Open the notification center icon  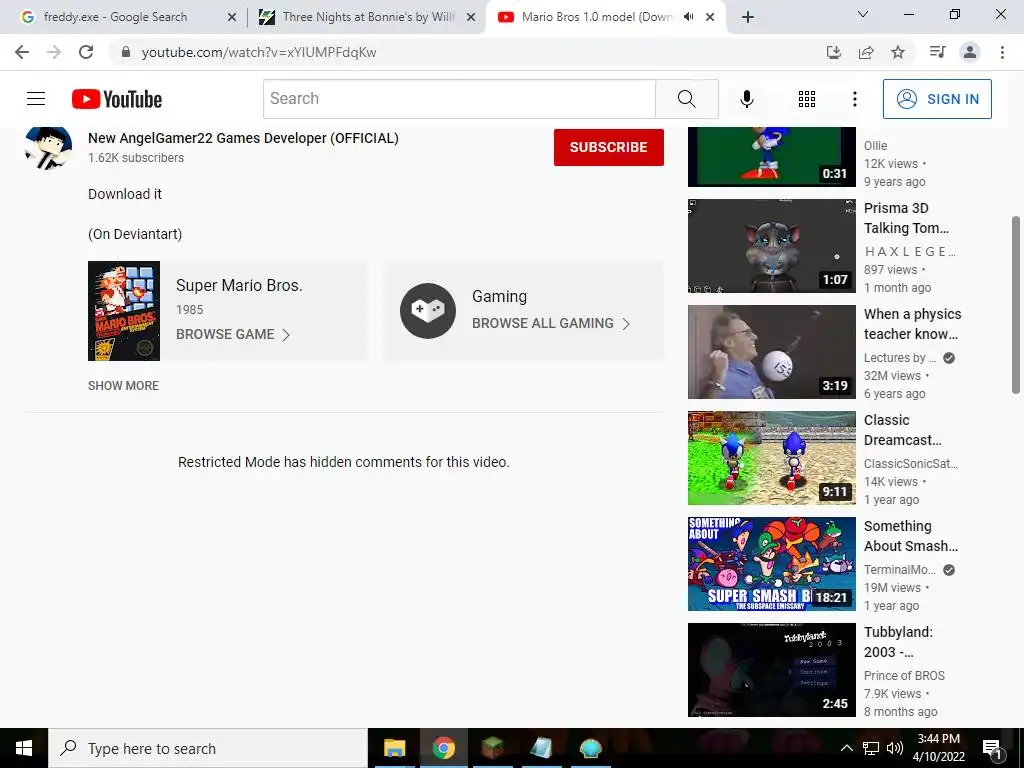(x=993, y=748)
